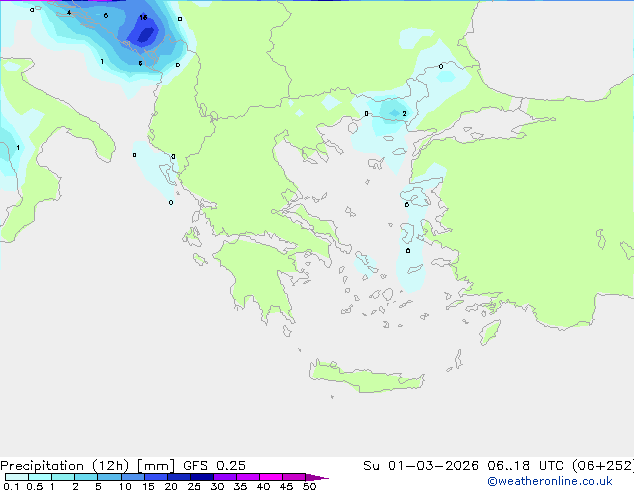Select the legend swatch between 15 and 20
The image size is (634, 490).
point(155,477)
